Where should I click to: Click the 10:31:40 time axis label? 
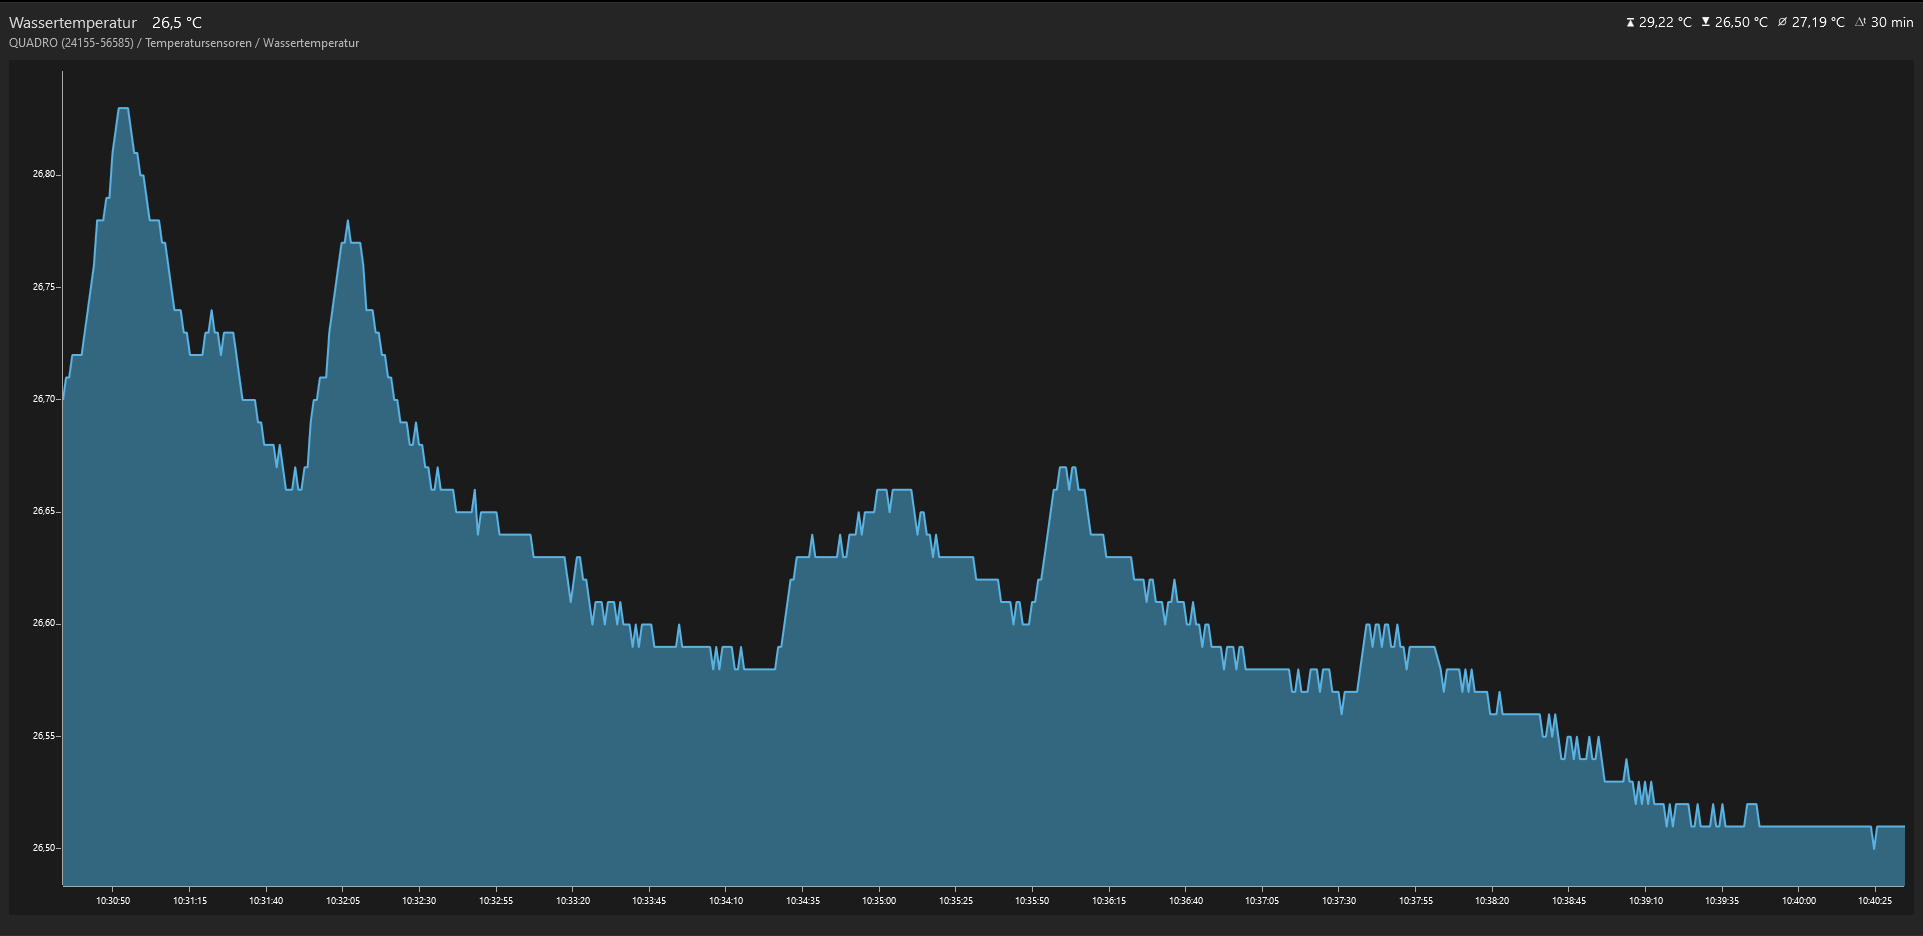(266, 901)
